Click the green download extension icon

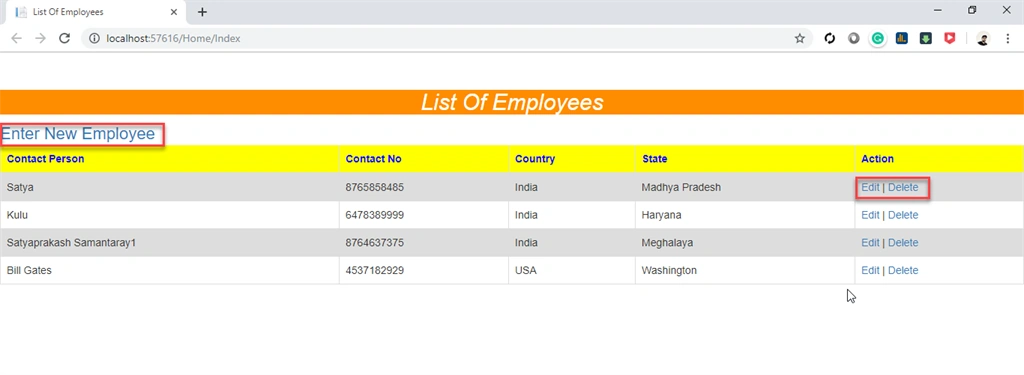click(925, 39)
